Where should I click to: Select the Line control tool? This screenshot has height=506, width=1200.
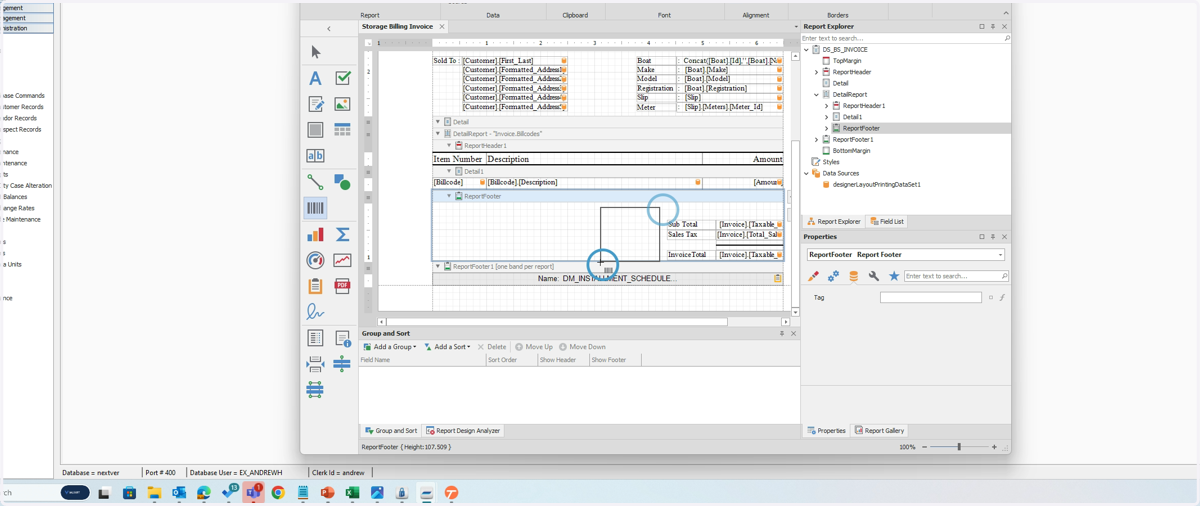pos(315,182)
